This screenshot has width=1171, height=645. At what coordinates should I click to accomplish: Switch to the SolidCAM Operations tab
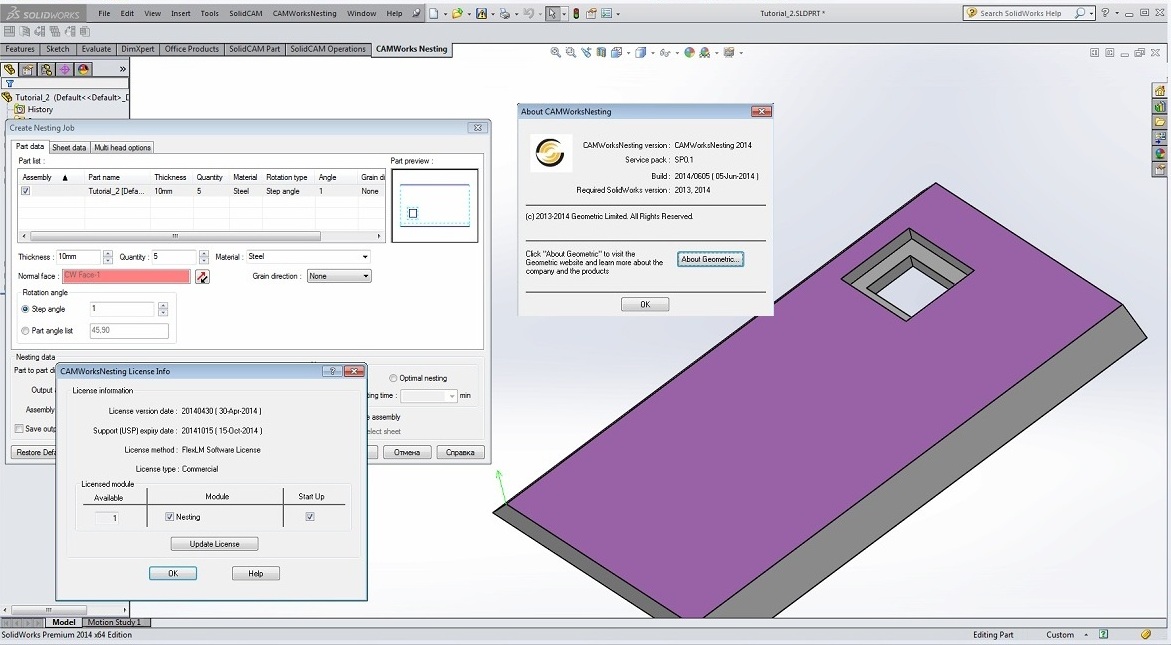tap(328, 49)
